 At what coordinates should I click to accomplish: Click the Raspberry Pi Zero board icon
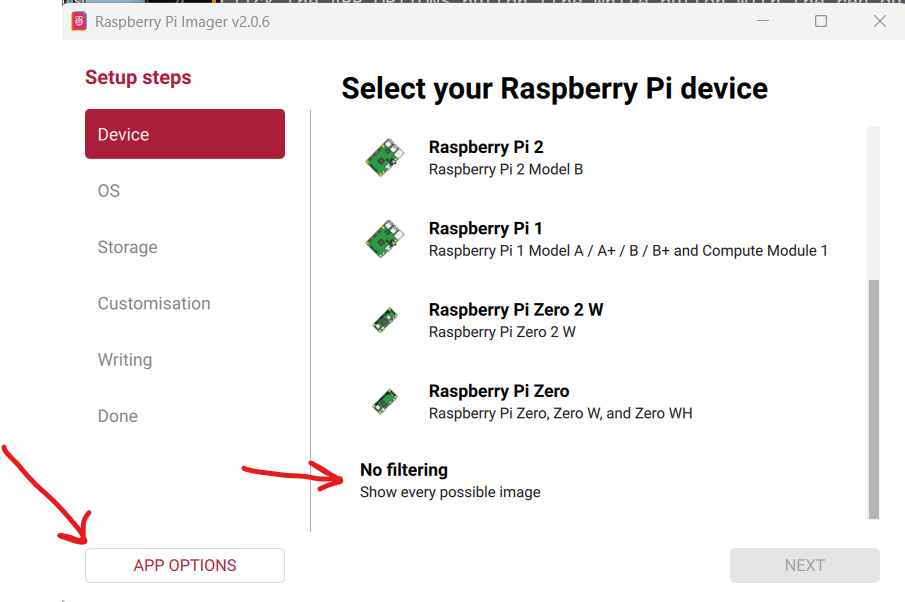(383, 401)
